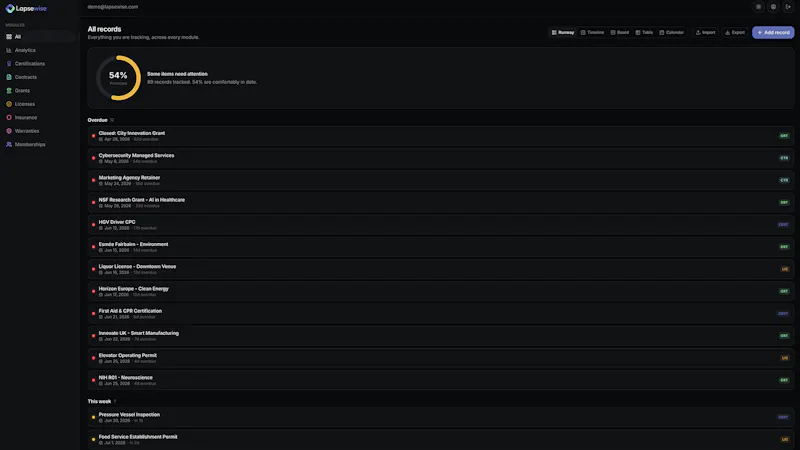Switch to Table view

(644, 32)
